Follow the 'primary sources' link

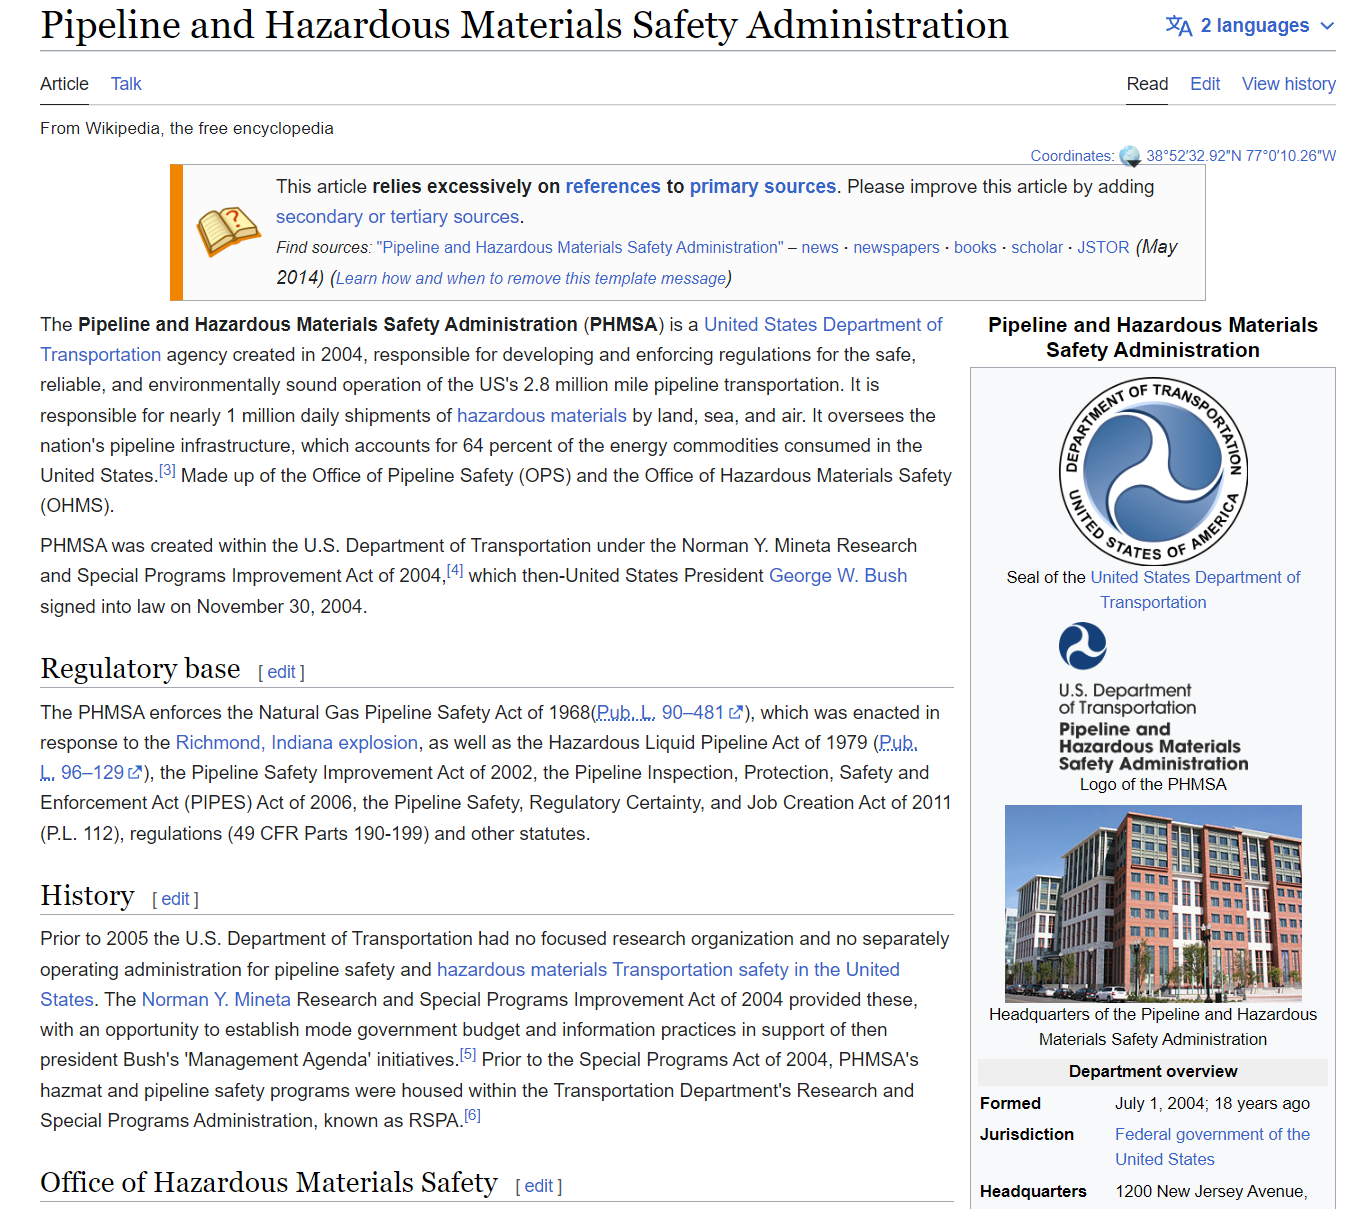[x=763, y=187]
